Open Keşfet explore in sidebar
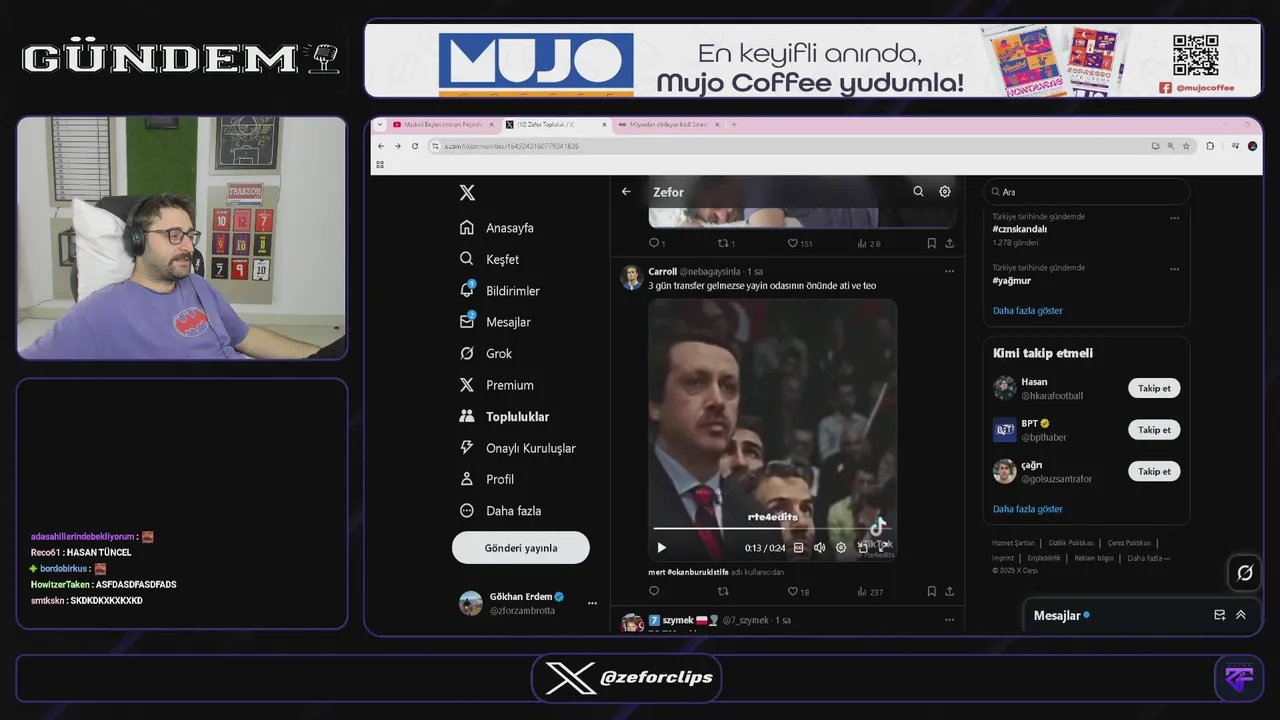The image size is (1280, 720). coord(489,259)
